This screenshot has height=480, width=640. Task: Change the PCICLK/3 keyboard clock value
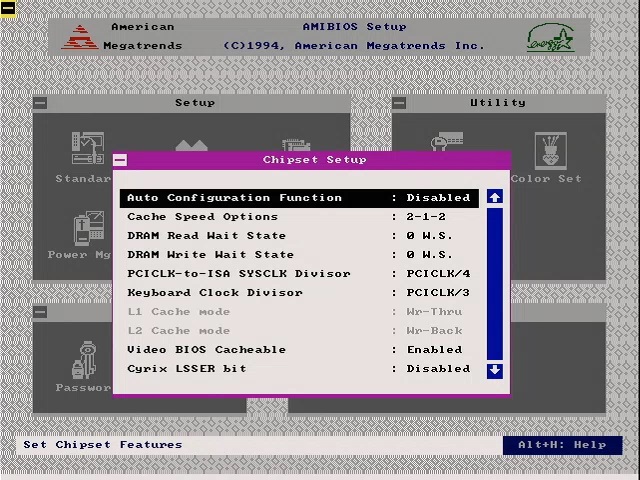[438, 293]
